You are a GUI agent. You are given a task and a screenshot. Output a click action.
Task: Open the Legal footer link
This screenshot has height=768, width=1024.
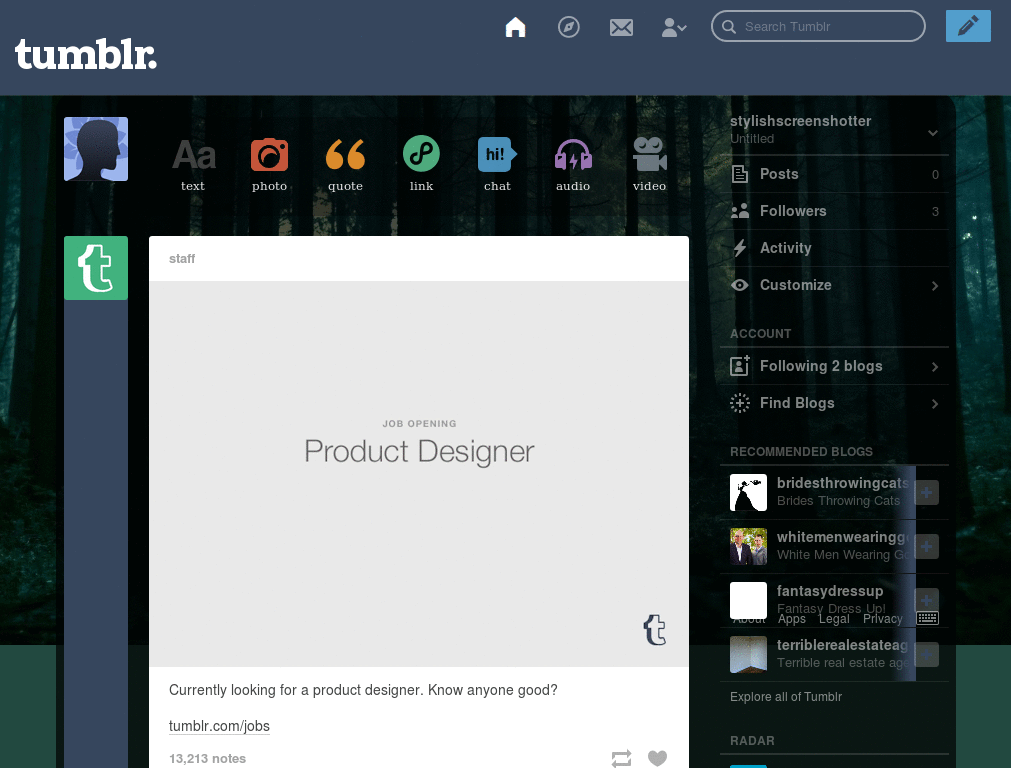click(834, 619)
